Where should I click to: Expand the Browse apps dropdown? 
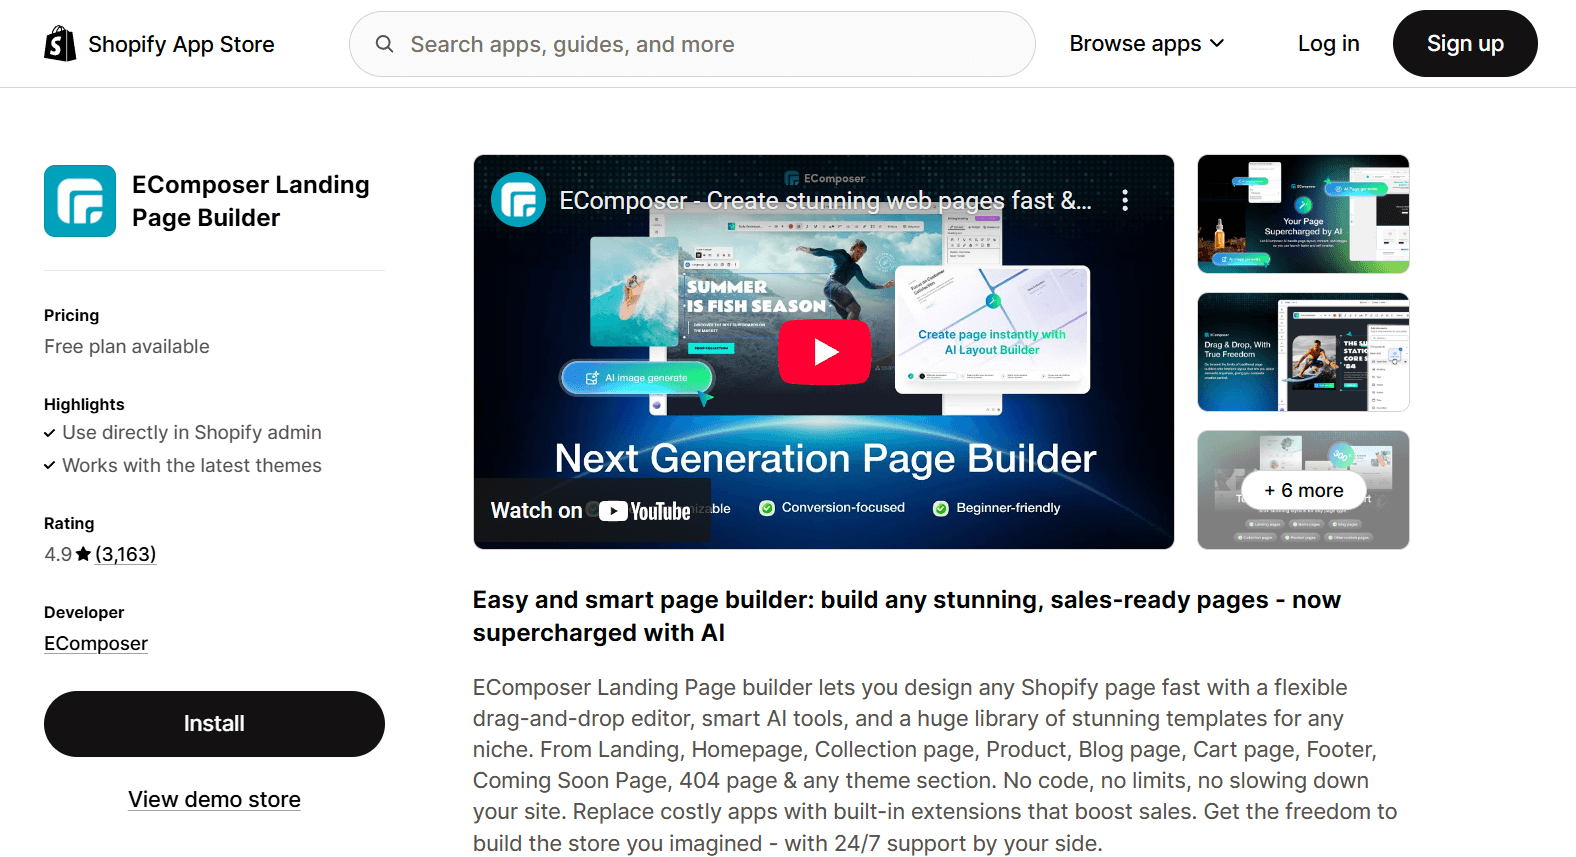click(x=1146, y=44)
